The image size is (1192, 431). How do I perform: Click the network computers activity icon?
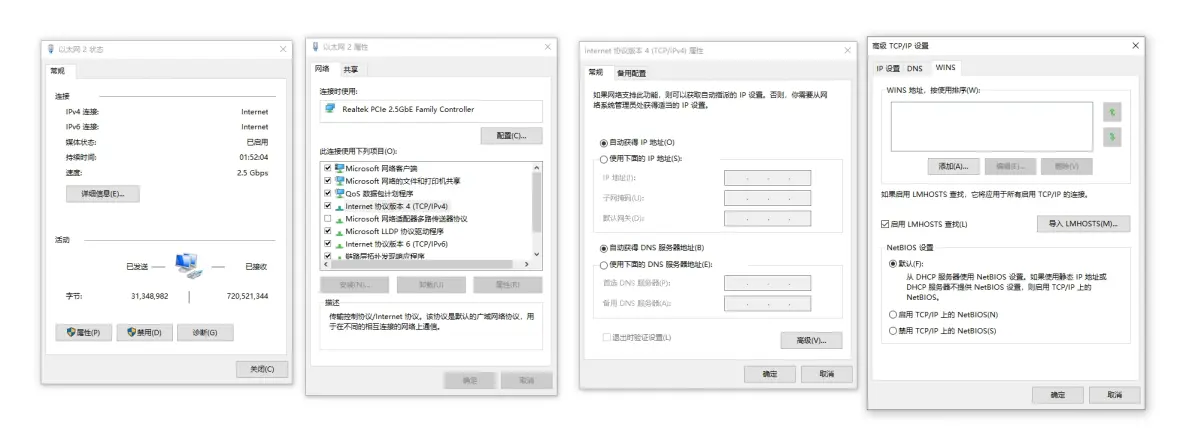point(189,265)
